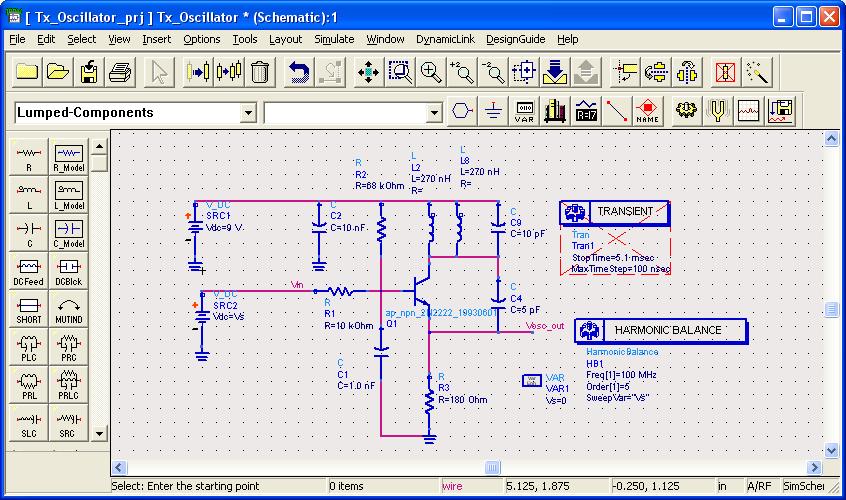The width and height of the screenshot is (846, 500).
Task: Click schematic horizontal scrollbar right arrow
Action: [814, 467]
